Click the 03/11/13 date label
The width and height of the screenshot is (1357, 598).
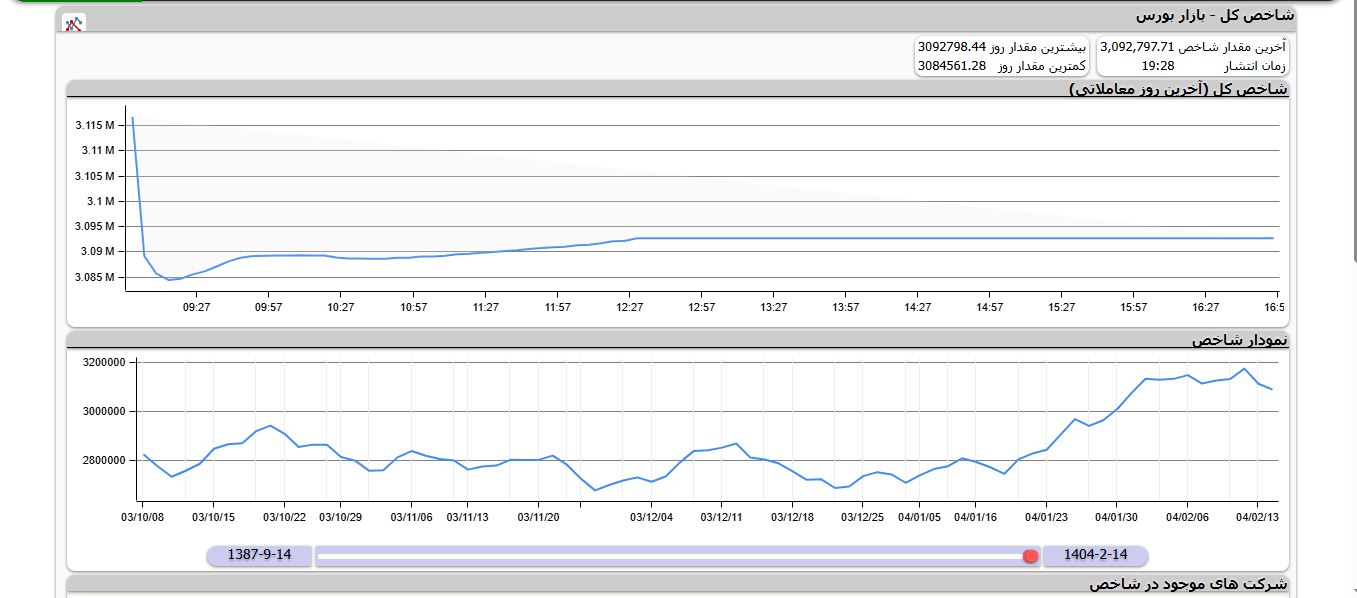pyautogui.click(x=468, y=517)
